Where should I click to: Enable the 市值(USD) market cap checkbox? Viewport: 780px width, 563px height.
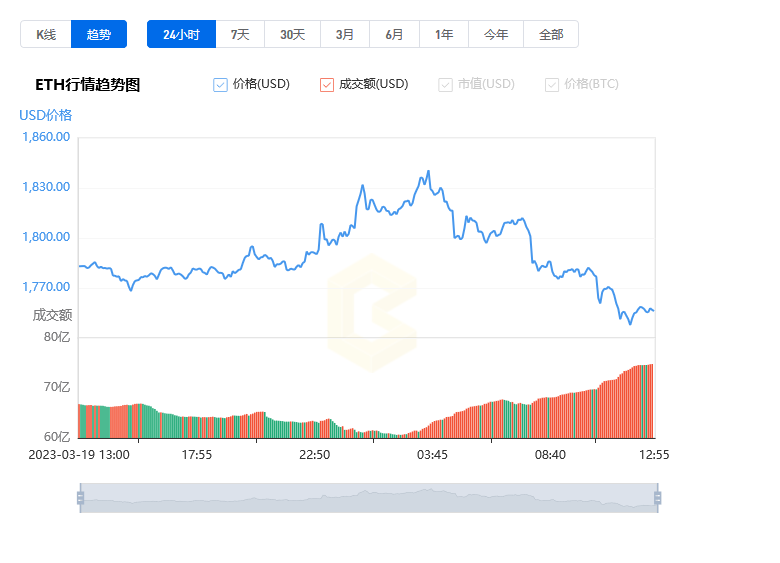pos(445,85)
